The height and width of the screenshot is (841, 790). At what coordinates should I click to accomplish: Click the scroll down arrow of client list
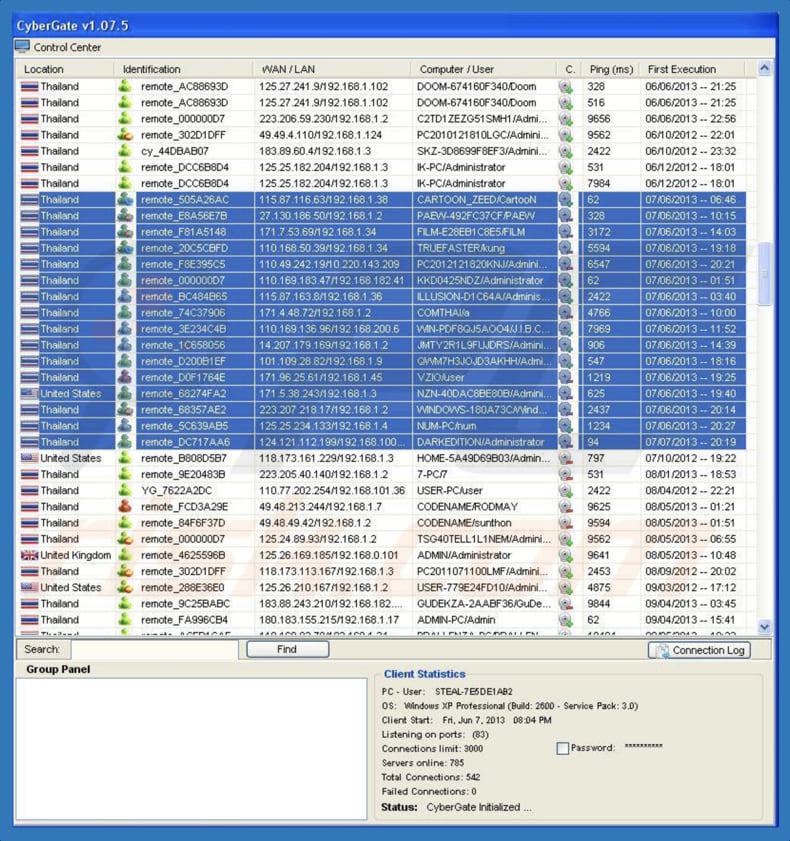764,626
